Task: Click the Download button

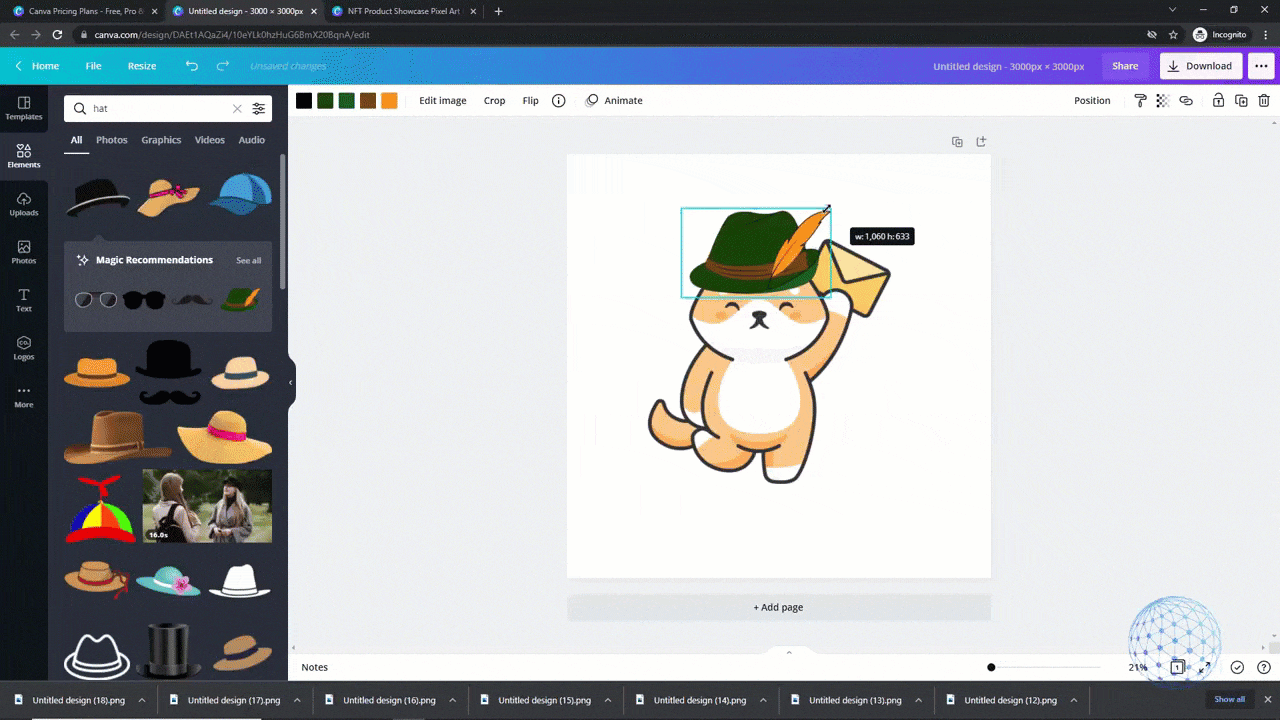Action: (x=1200, y=65)
